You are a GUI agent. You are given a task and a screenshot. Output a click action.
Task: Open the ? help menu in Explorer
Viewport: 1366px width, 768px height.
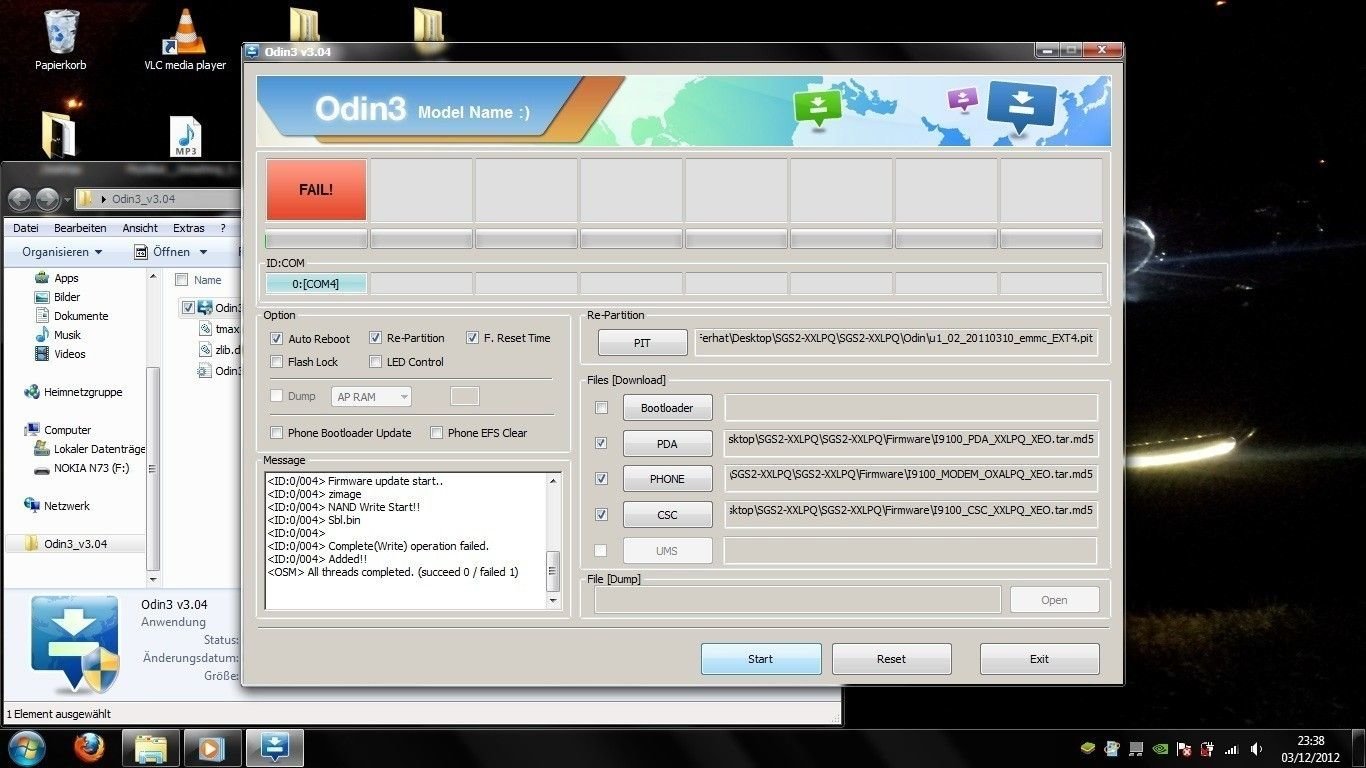pyautogui.click(x=223, y=228)
